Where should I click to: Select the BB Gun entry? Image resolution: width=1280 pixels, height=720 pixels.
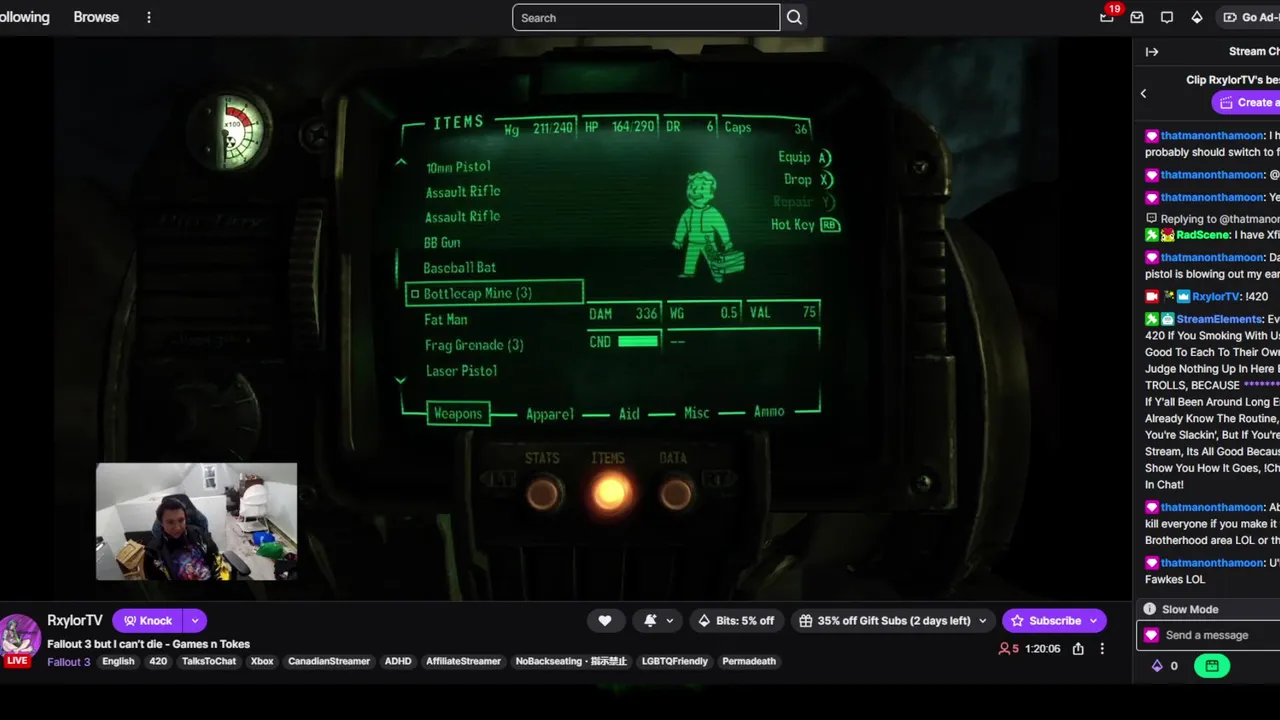[x=442, y=242]
